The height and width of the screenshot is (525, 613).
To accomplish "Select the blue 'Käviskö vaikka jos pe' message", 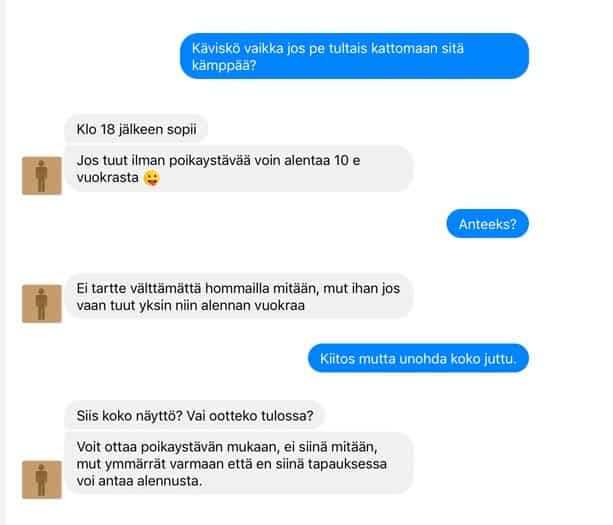I will tap(354, 56).
